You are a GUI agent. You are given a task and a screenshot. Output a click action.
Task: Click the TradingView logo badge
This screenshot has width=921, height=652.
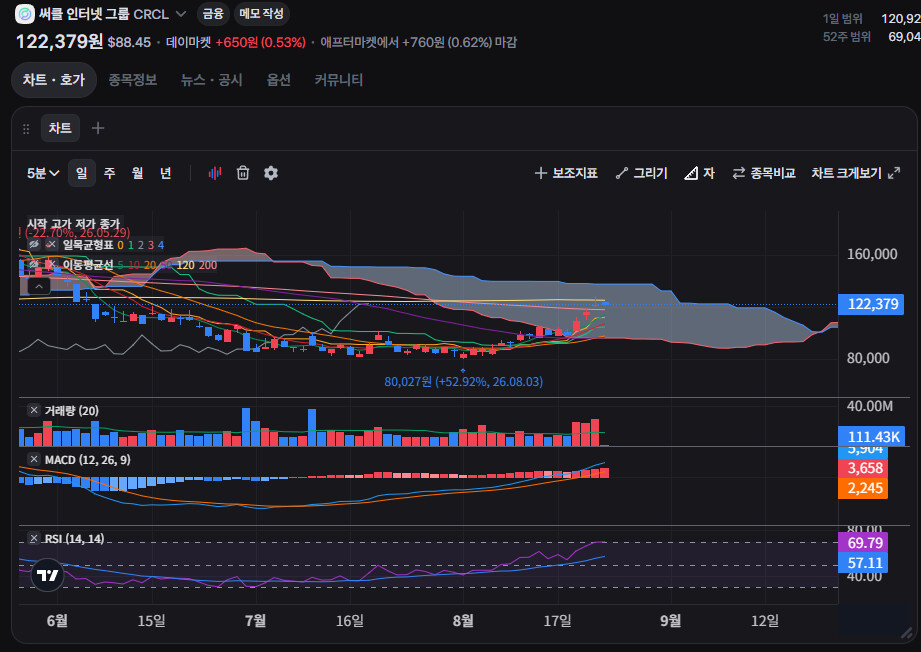[47, 575]
